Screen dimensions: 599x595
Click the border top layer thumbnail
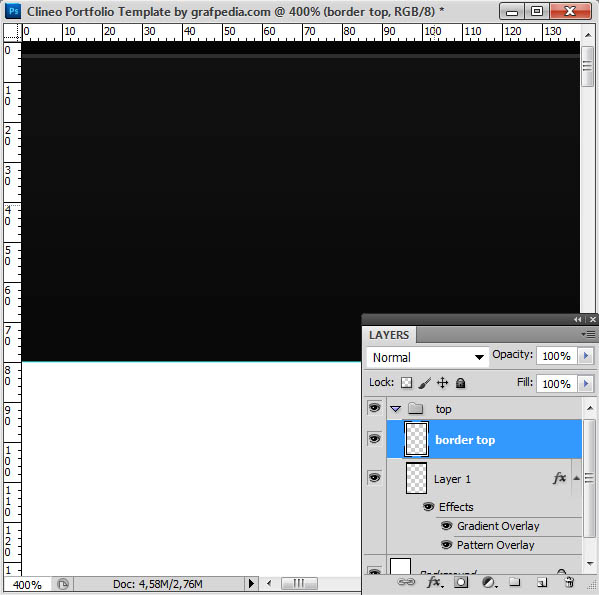pyautogui.click(x=416, y=439)
